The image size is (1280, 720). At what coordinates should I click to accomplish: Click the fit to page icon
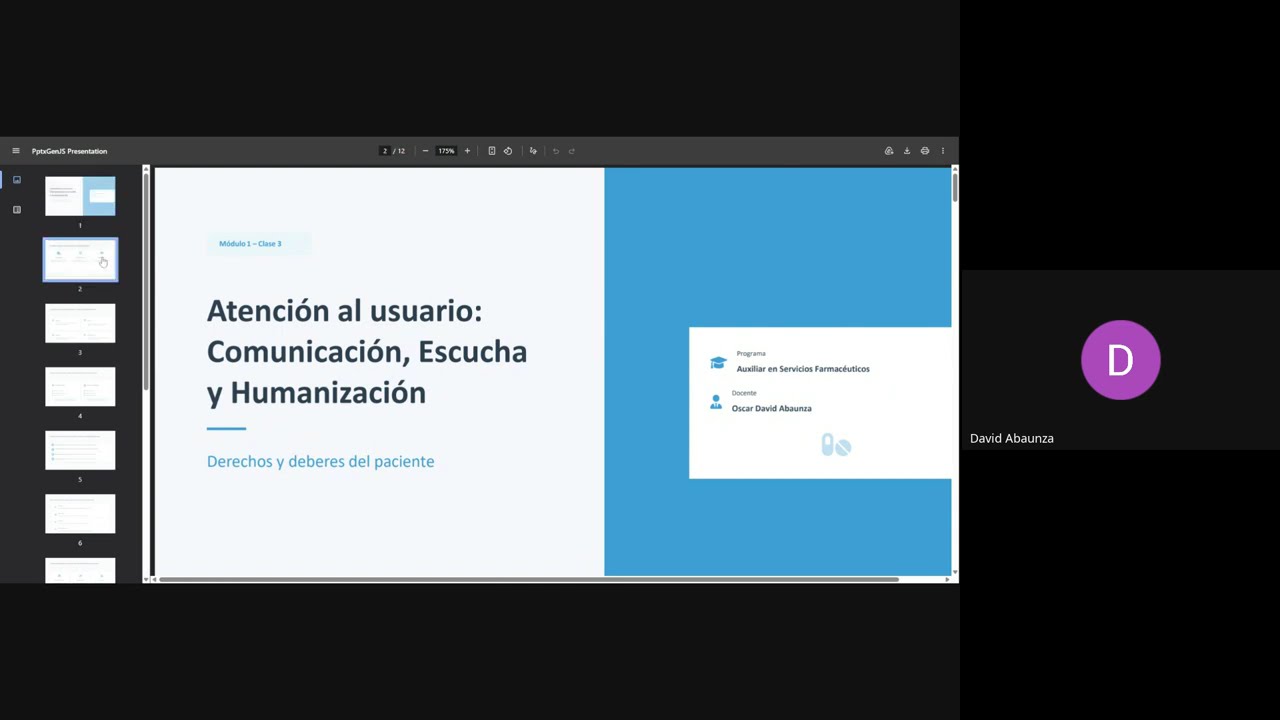491,151
